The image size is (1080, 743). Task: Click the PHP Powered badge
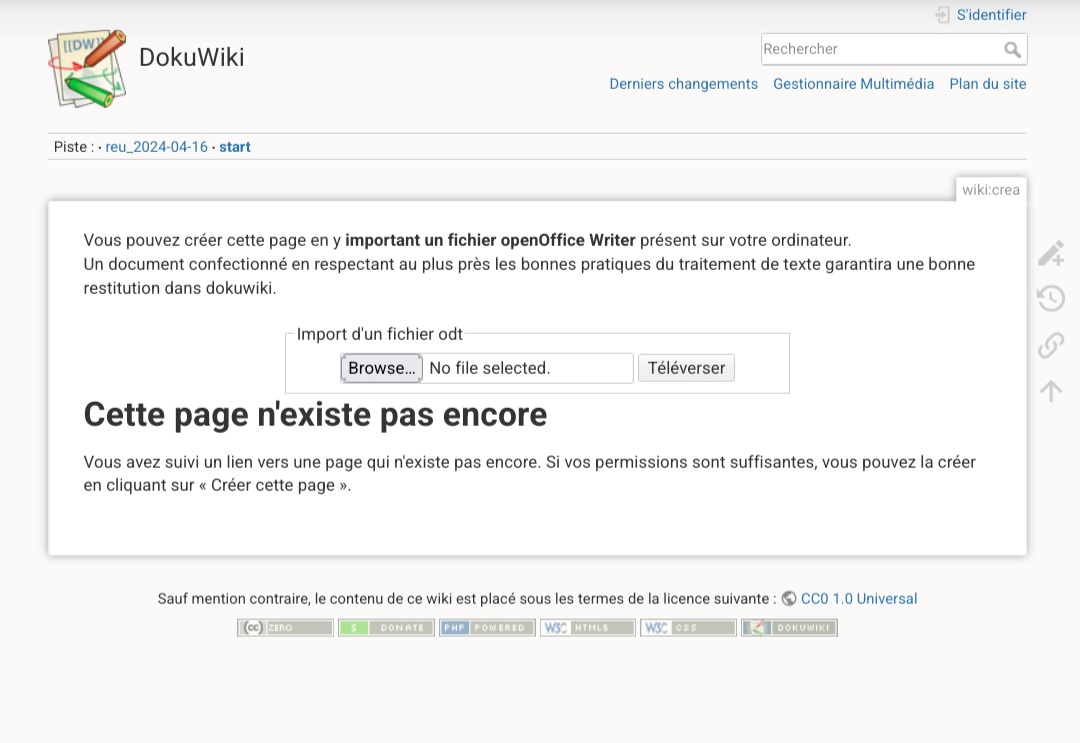pos(487,628)
